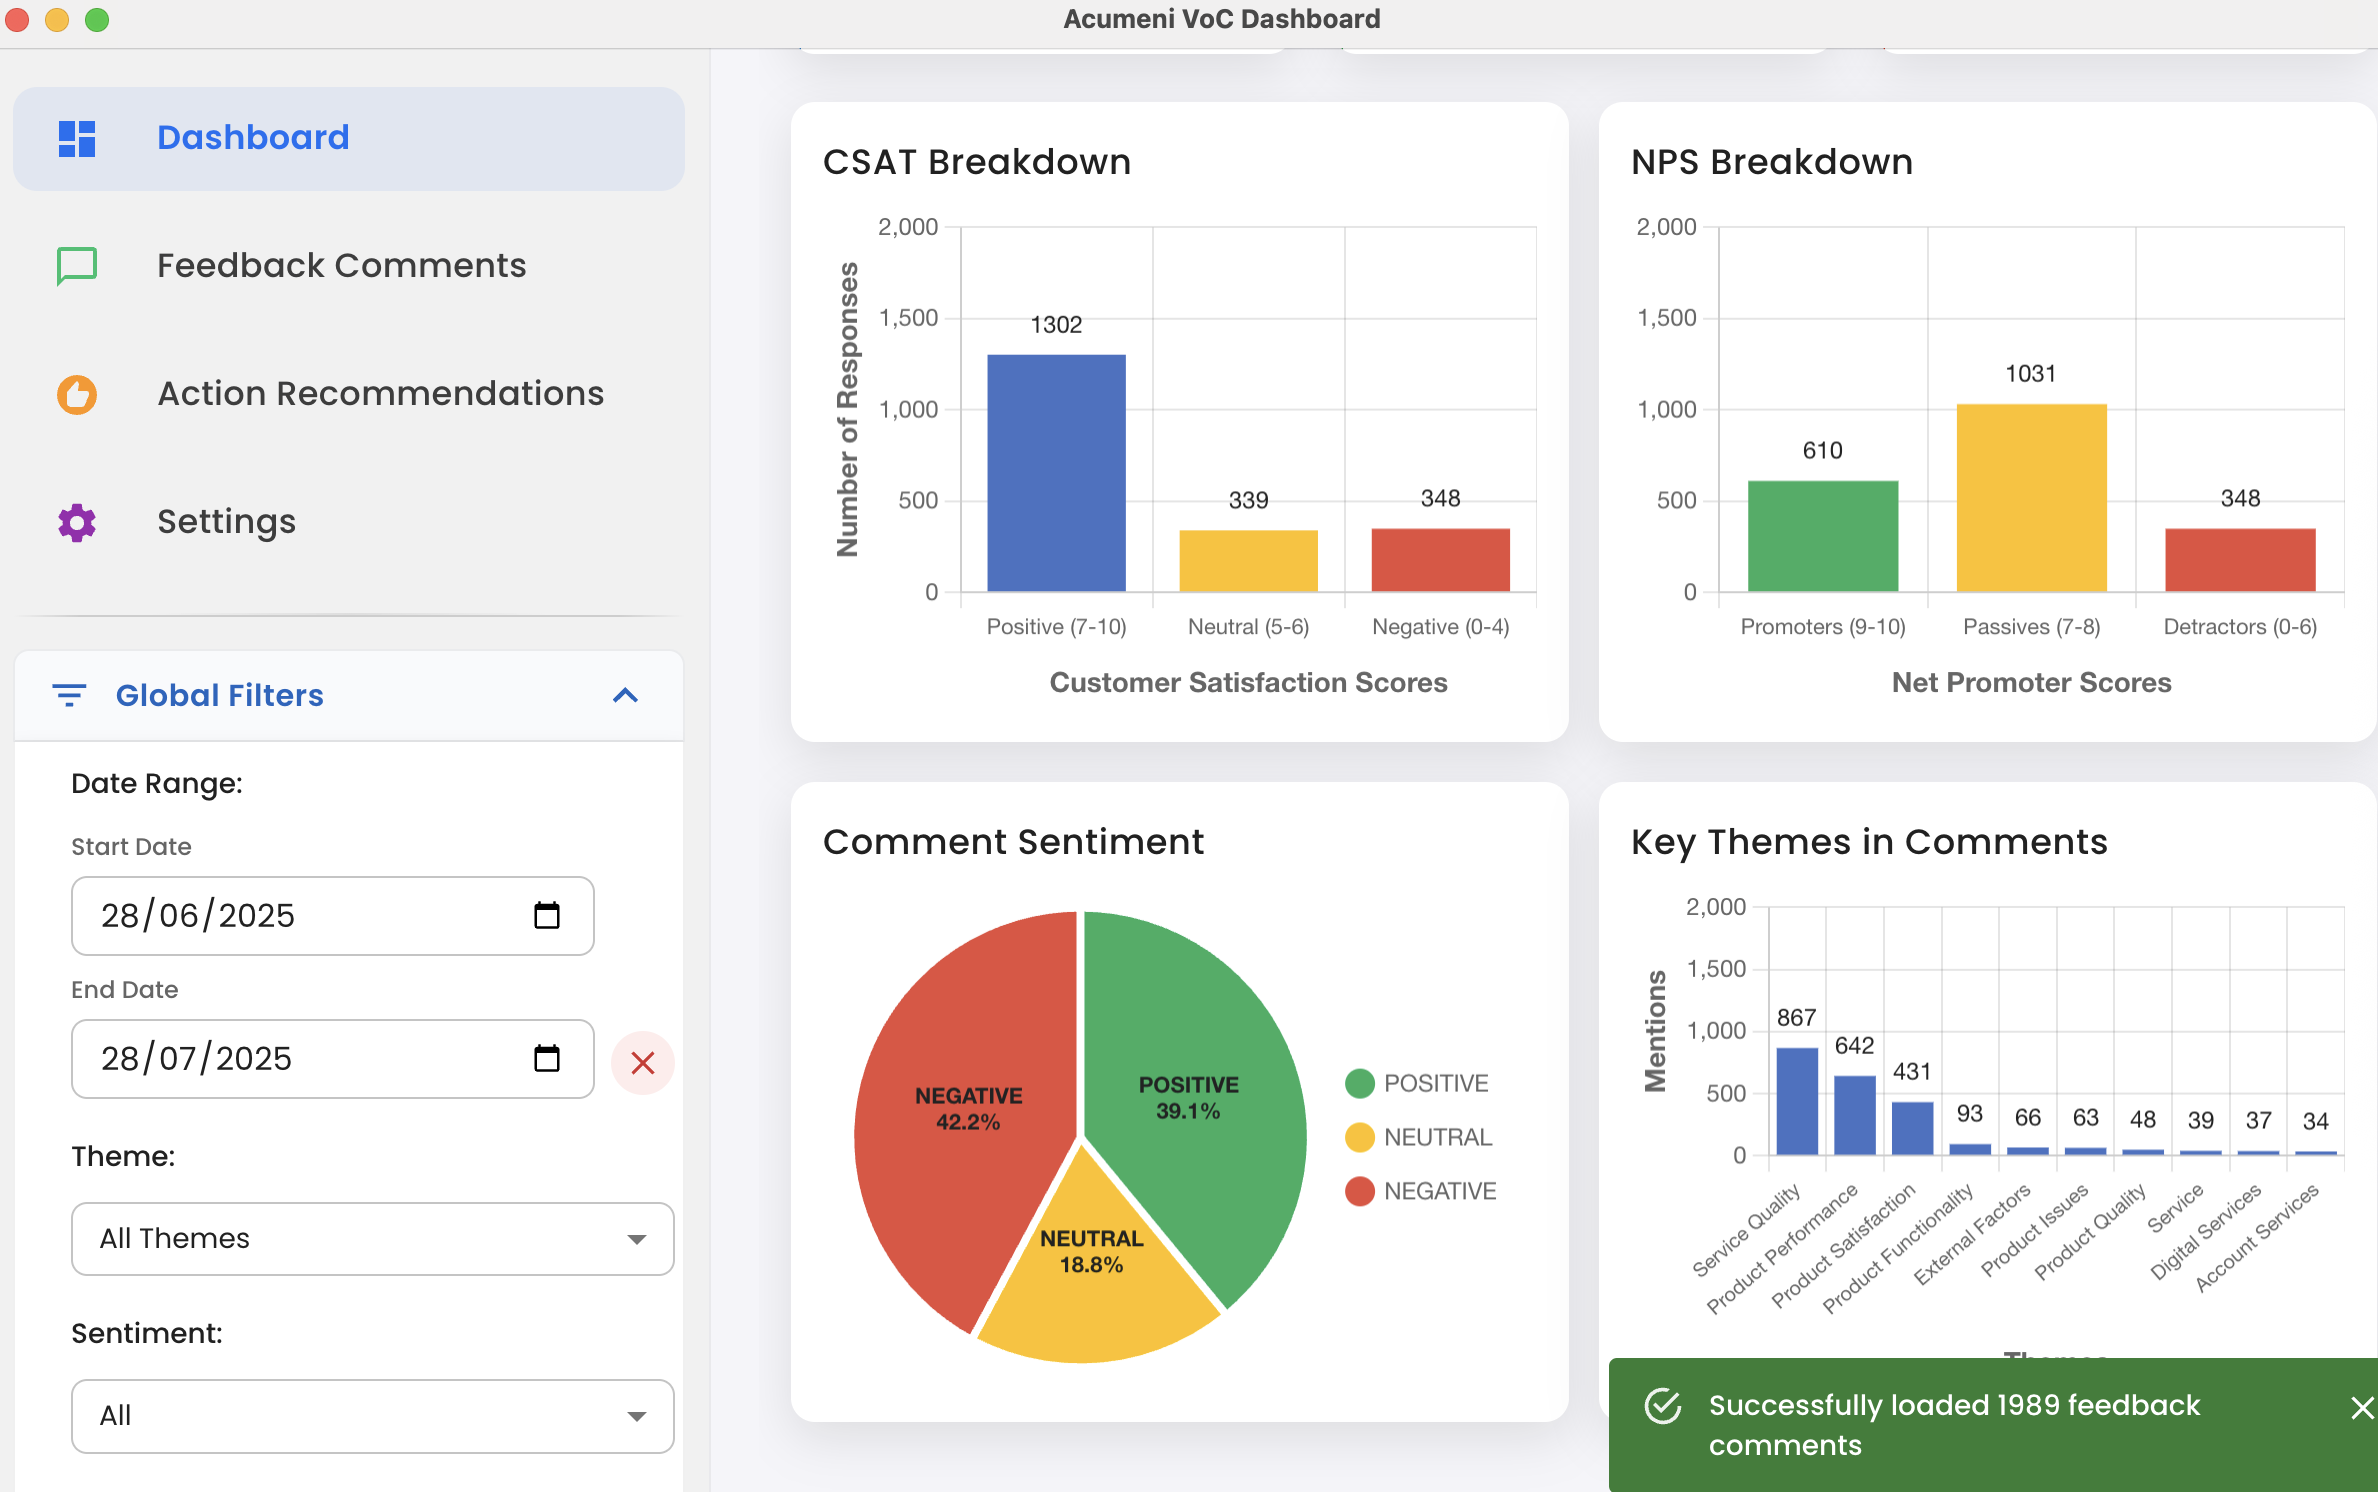Click the Start Date input field
The width and height of the screenshot is (2378, 1492).
(x=300, y=915)
